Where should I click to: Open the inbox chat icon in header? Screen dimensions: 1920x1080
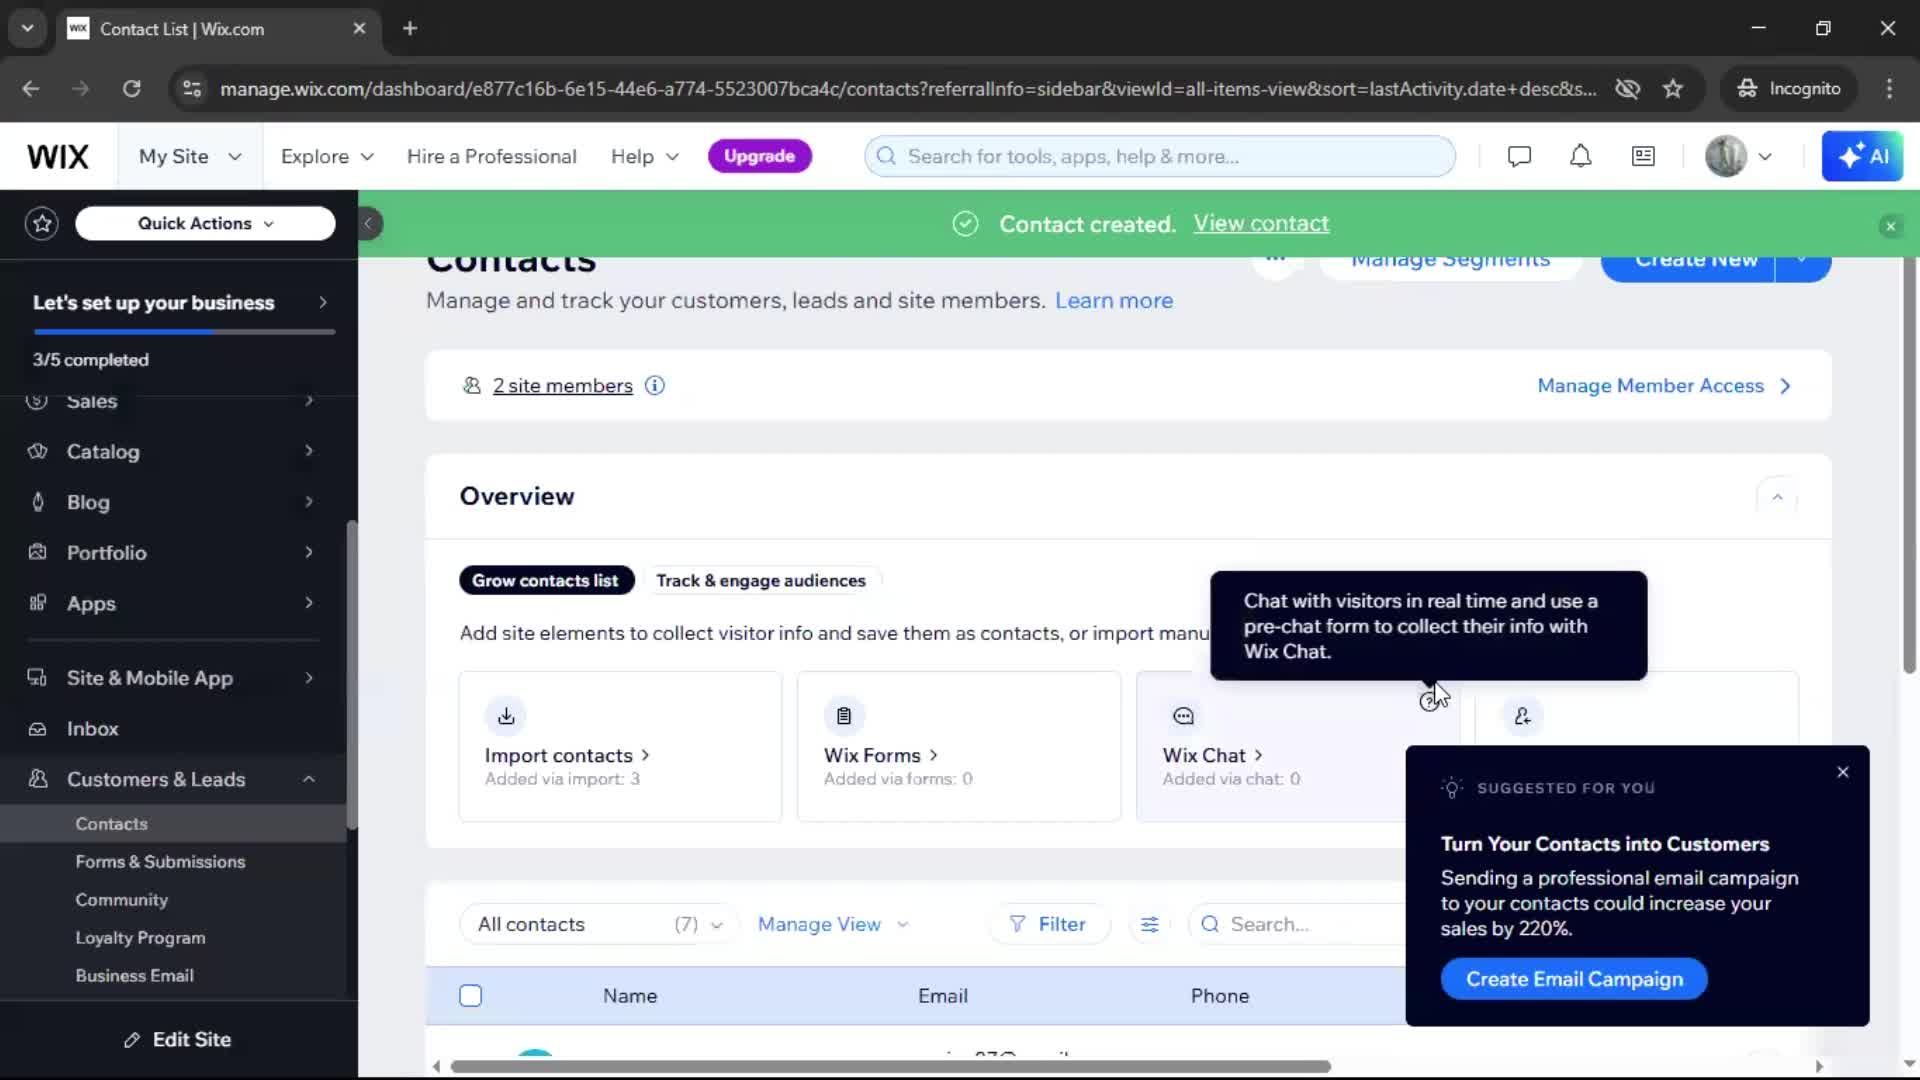tap(1519, 156)
